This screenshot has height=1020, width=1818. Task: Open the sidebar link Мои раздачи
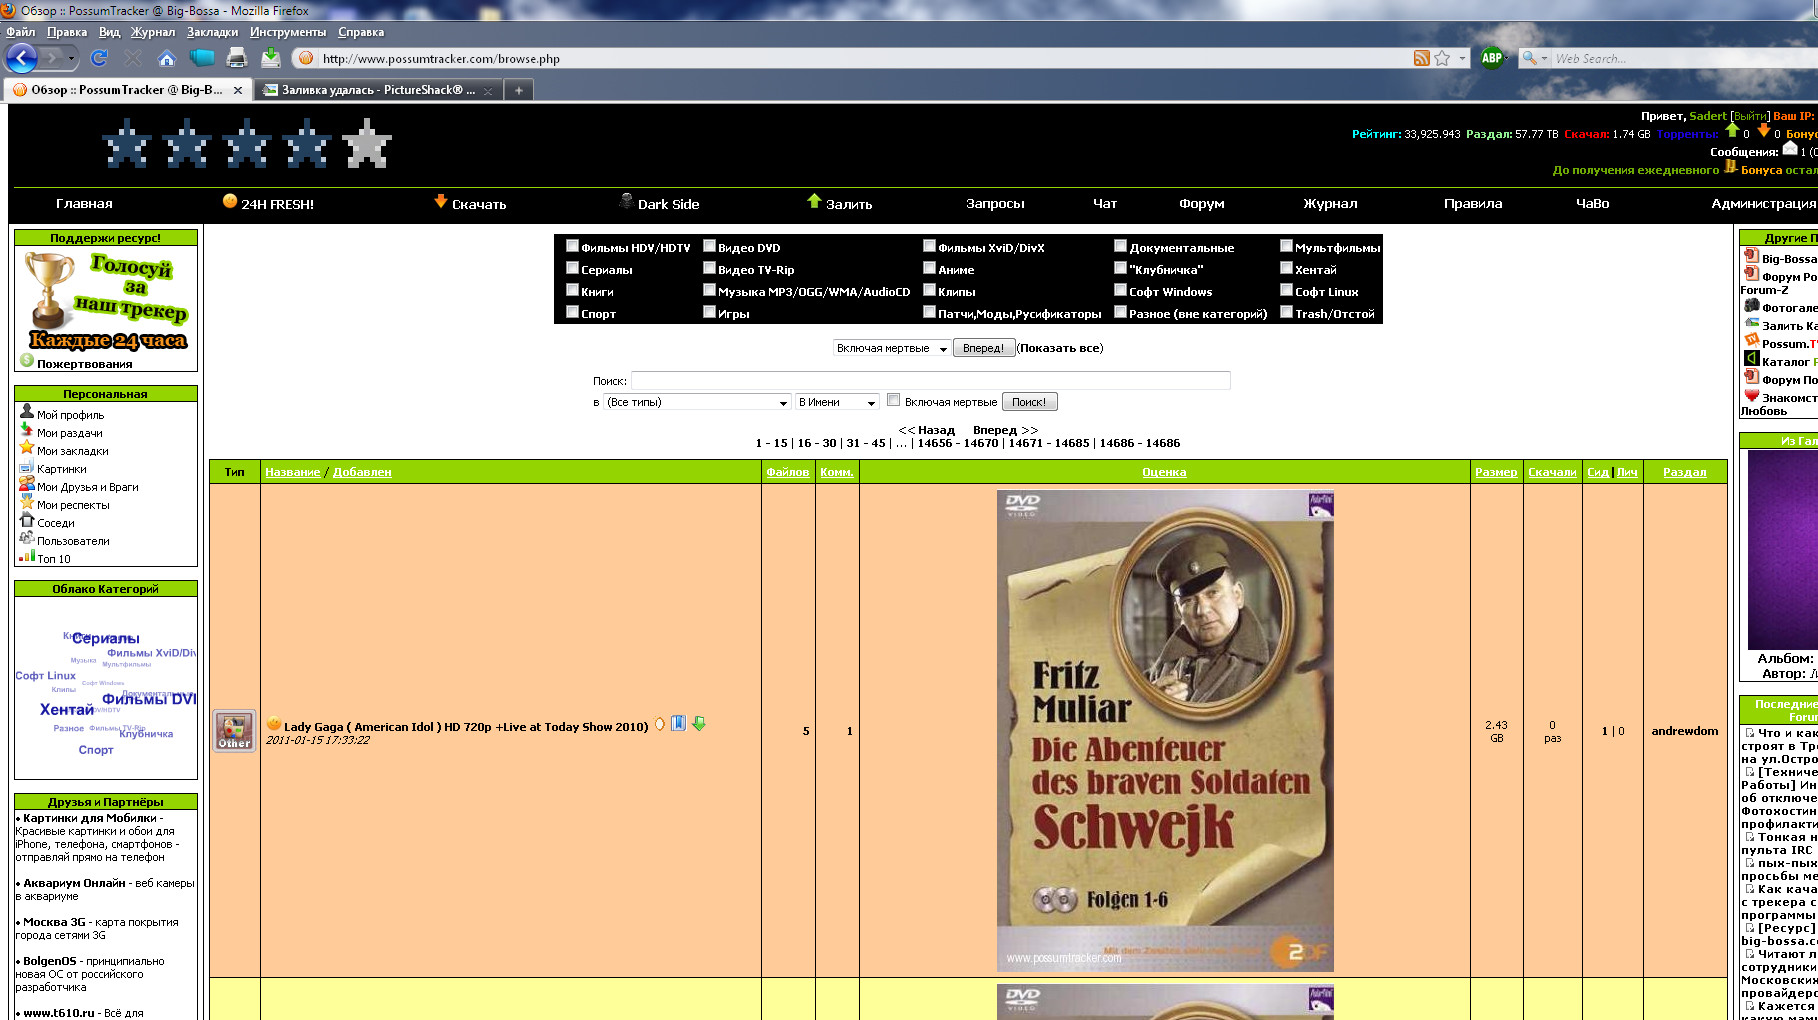(70, 433)
